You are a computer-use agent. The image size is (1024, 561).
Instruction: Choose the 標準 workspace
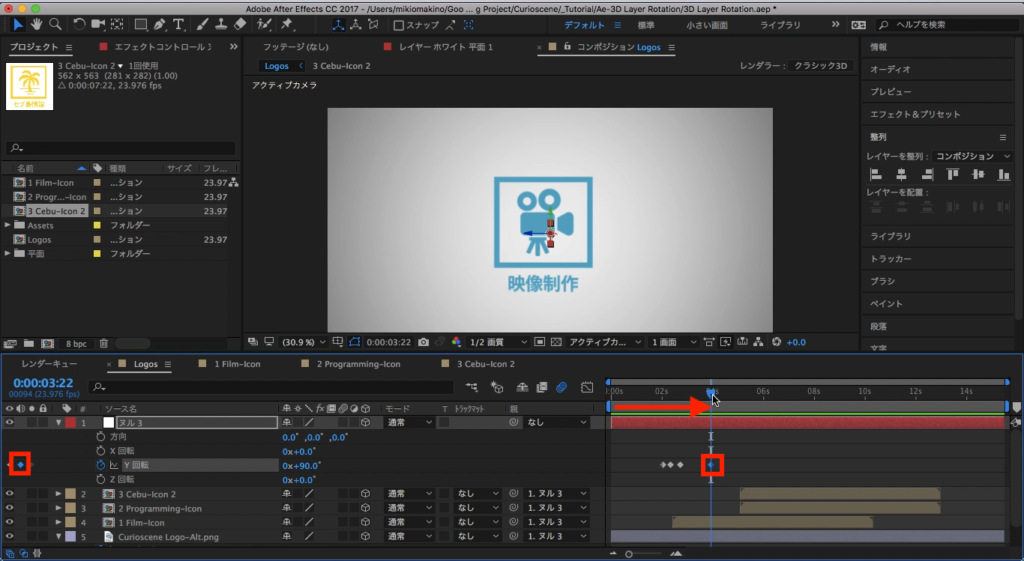tap(646, 24)
